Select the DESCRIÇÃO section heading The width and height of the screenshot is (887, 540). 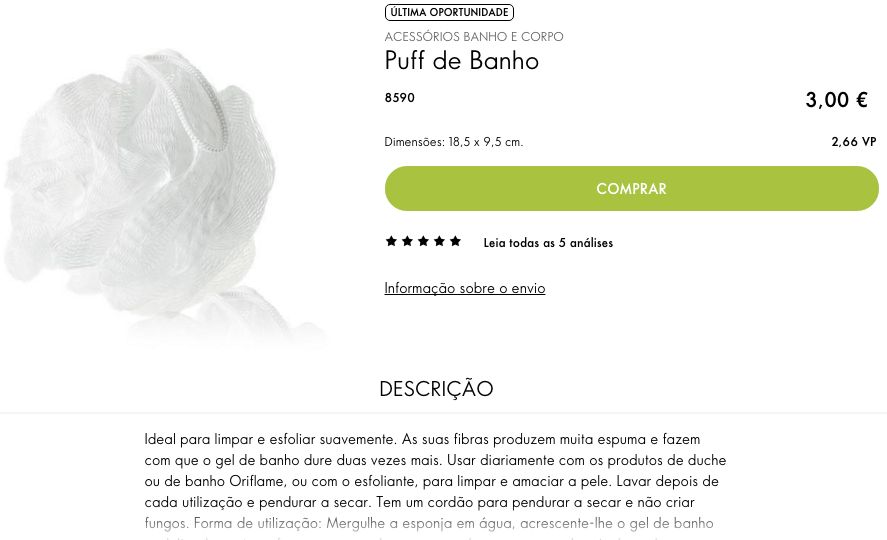pyautogui.click(x=436, y=389)
